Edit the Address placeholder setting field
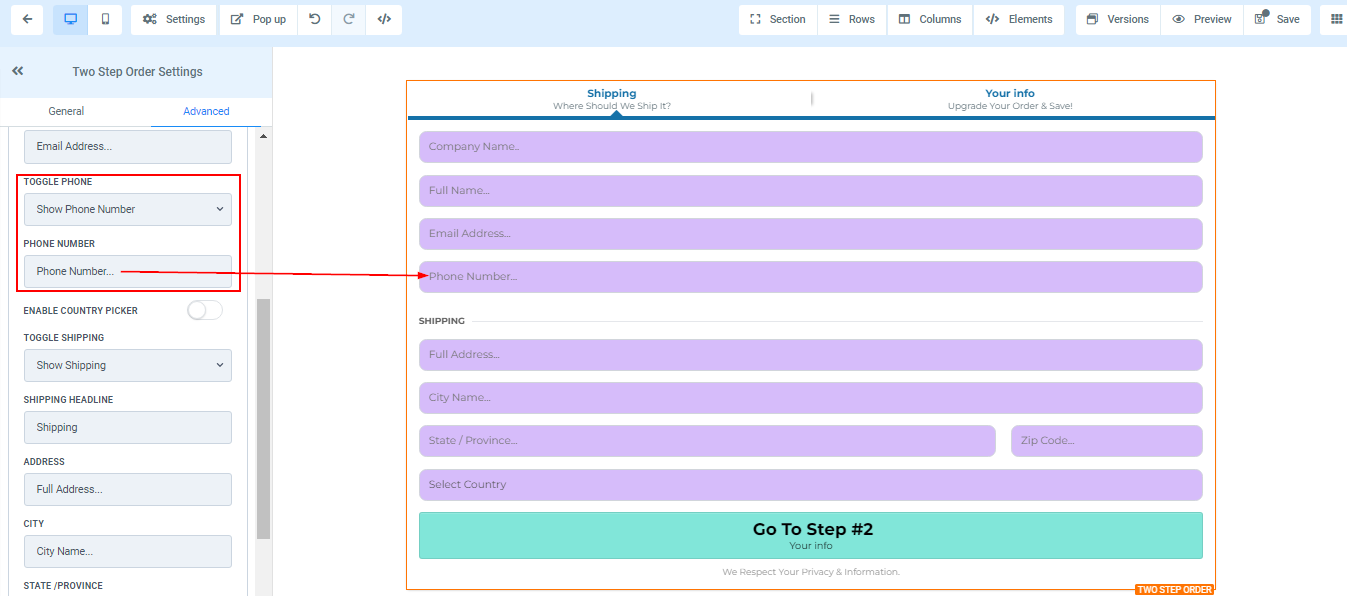Viewport: 1347px width, 596px height. tap(128, 489)
